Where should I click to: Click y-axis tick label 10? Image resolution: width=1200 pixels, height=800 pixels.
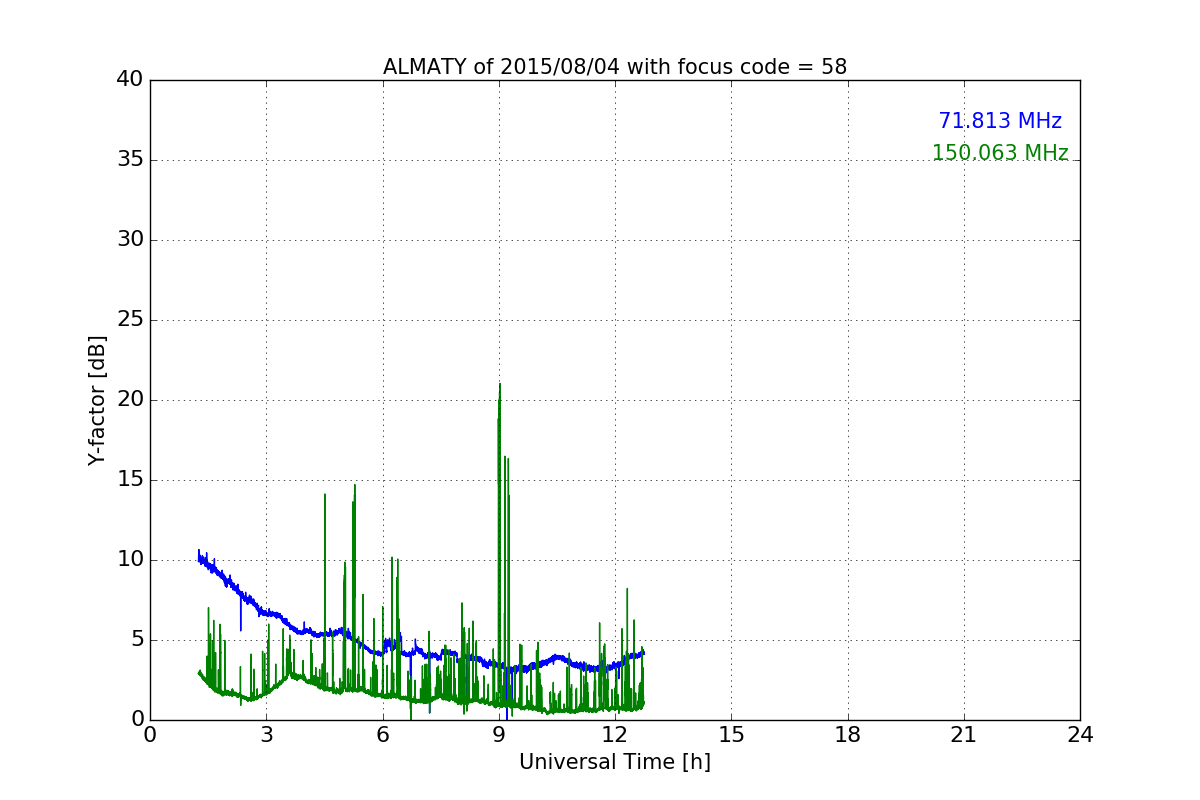point(129,560)
